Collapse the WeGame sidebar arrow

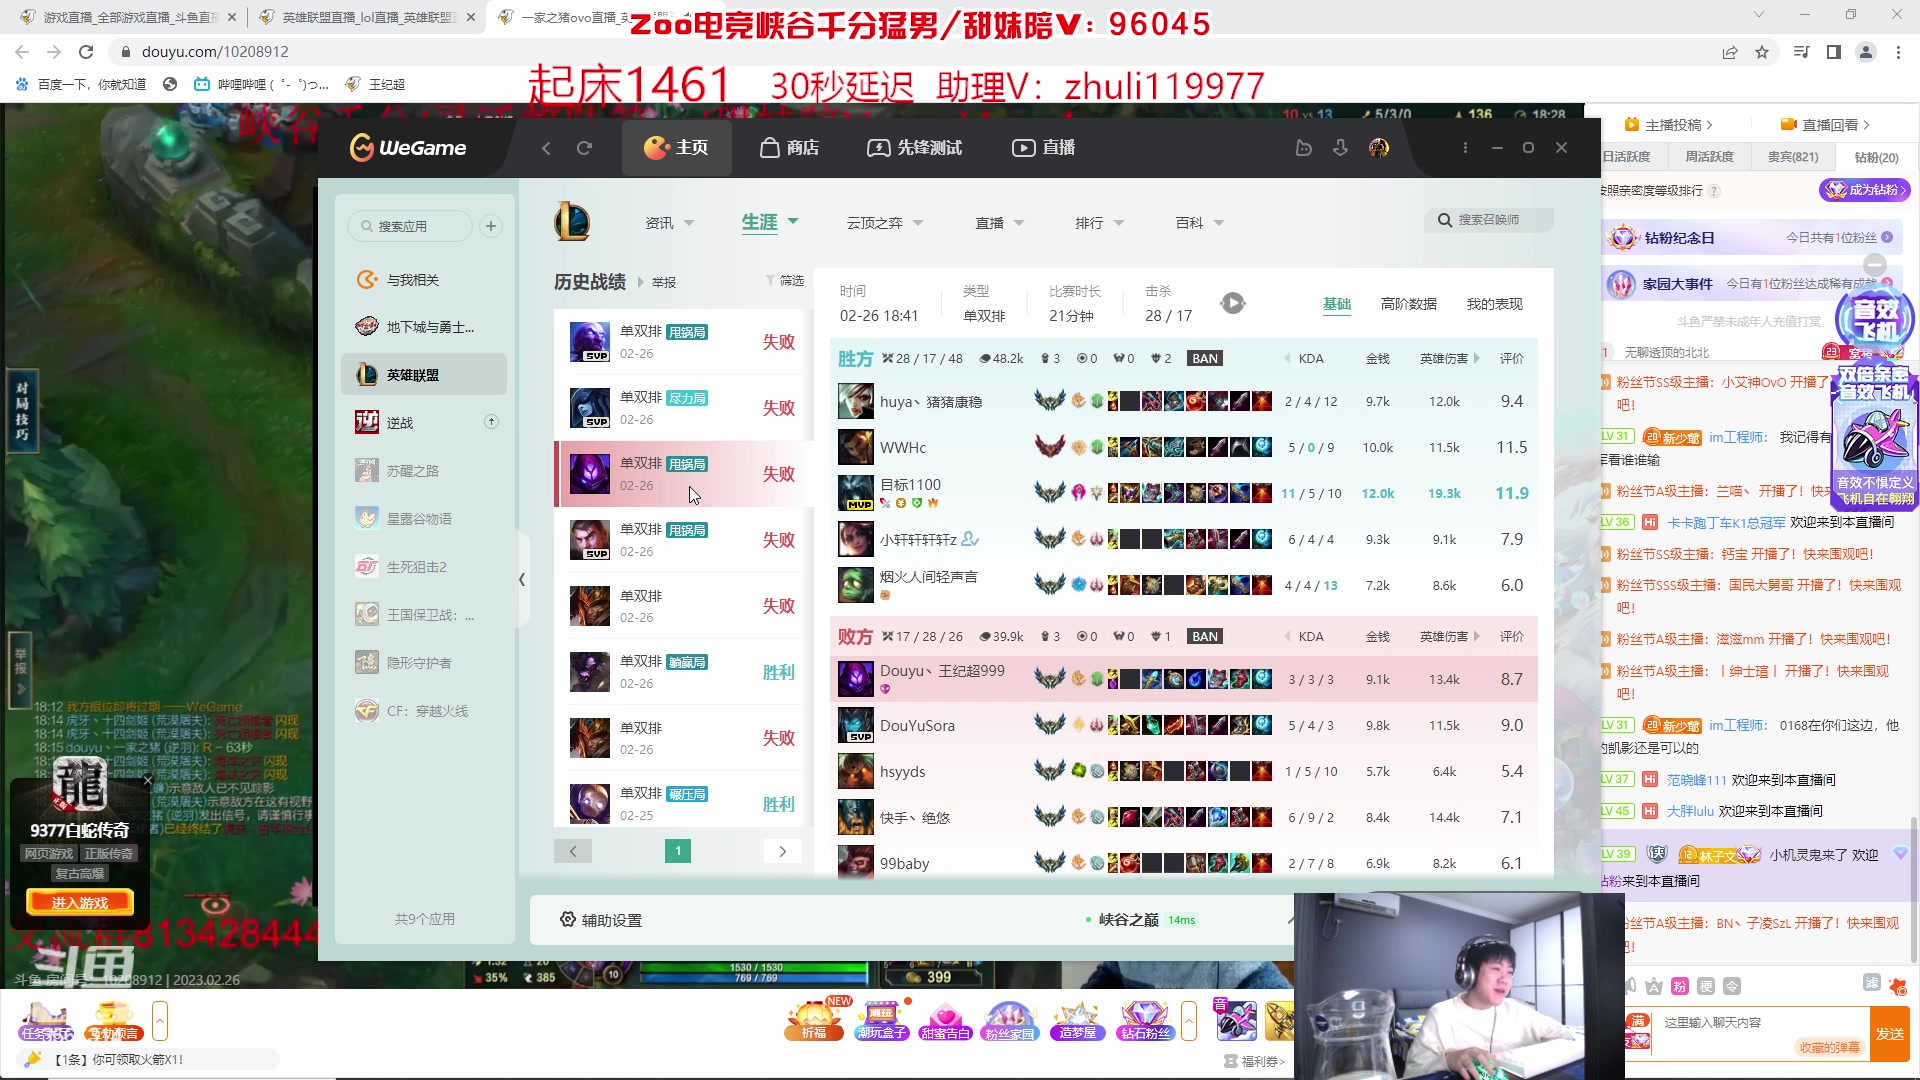(521, 579)
